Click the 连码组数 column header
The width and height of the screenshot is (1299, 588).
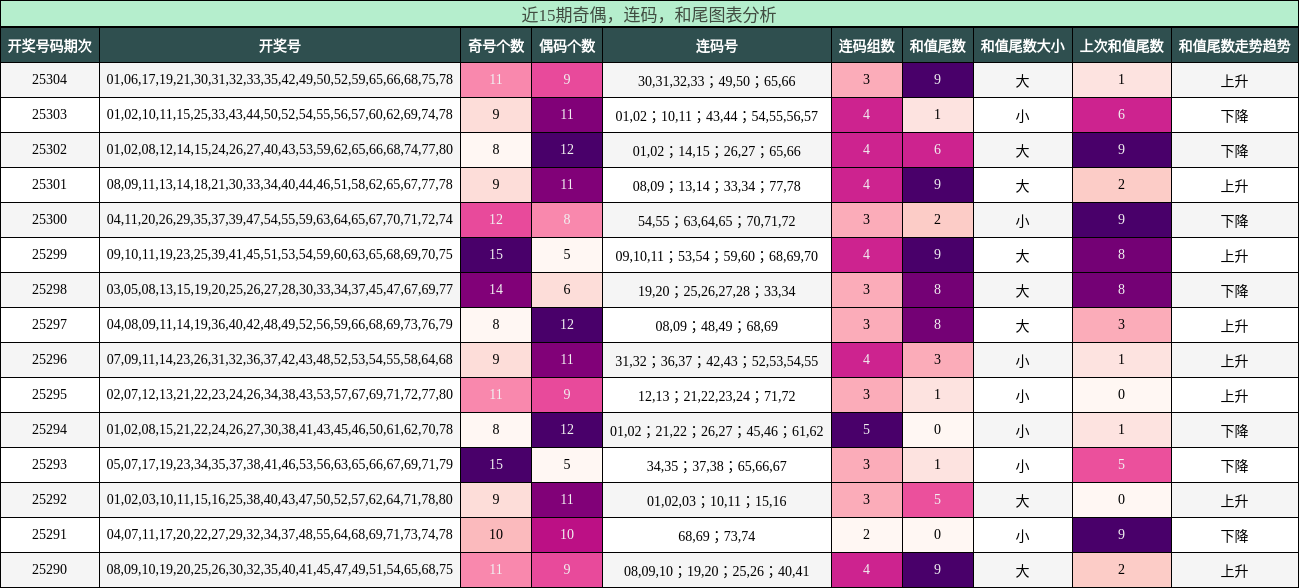pos(866,44)
